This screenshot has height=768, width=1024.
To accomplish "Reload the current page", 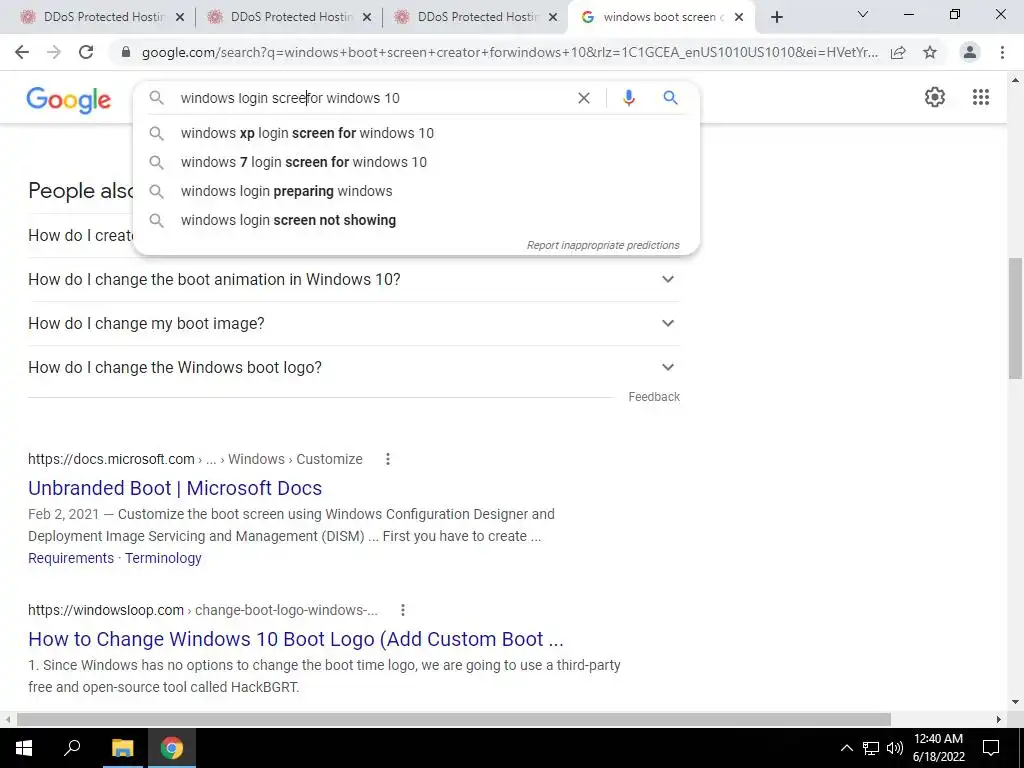I will pos(86,52).
